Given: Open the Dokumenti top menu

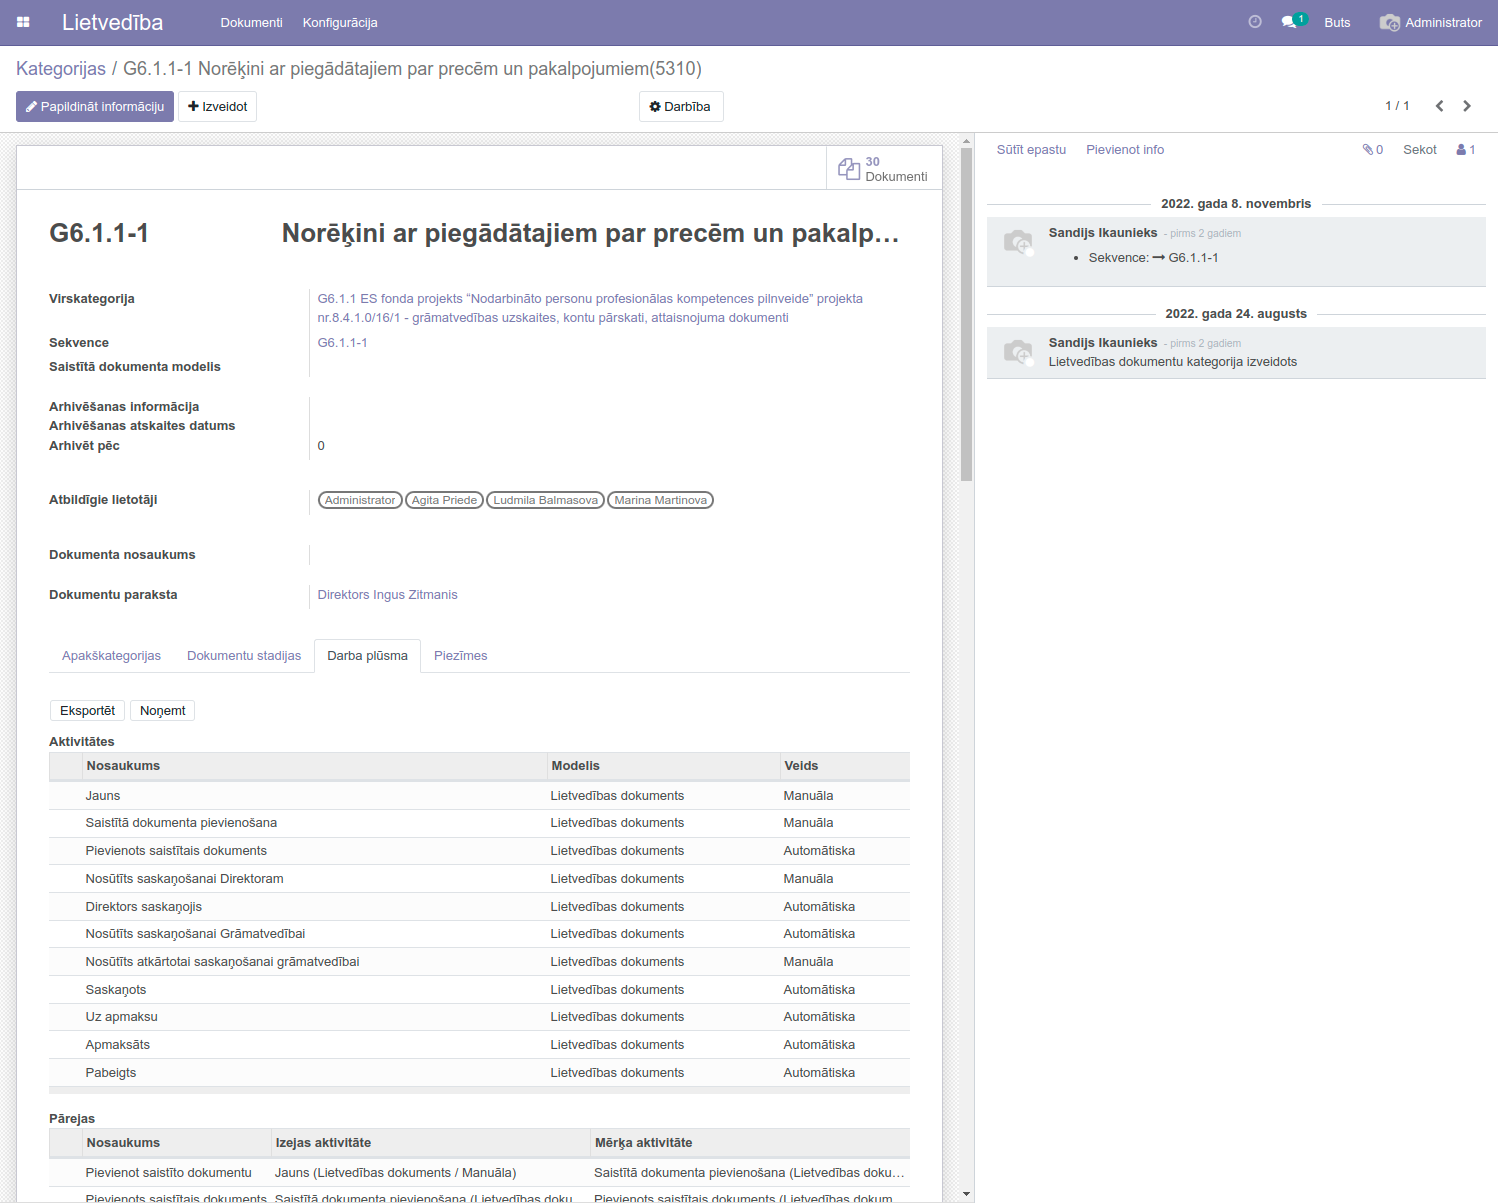Looking at the screenshot, I should click(x=251, y=22).
